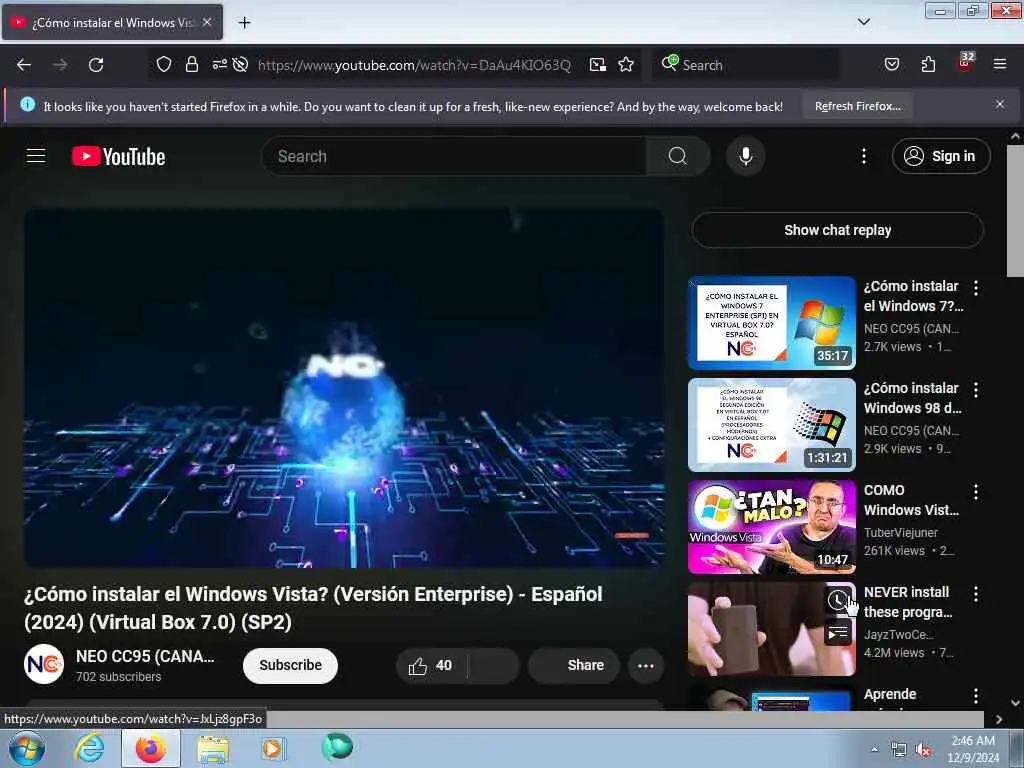Open the NEO CC95 (CANA... channel name link

(x=145, y=656)
